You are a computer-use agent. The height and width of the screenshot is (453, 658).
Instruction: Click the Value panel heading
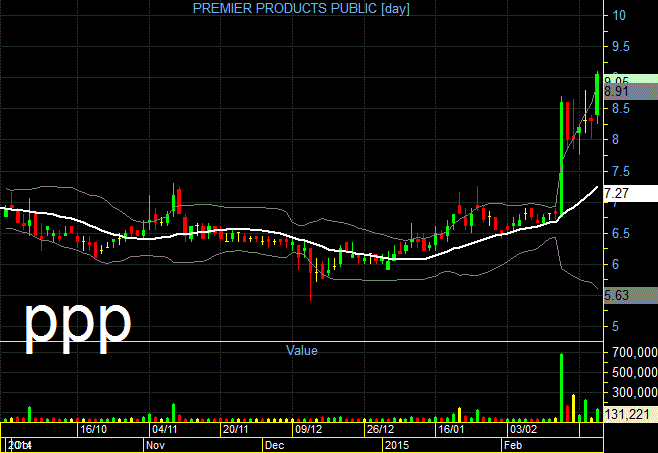301,350
